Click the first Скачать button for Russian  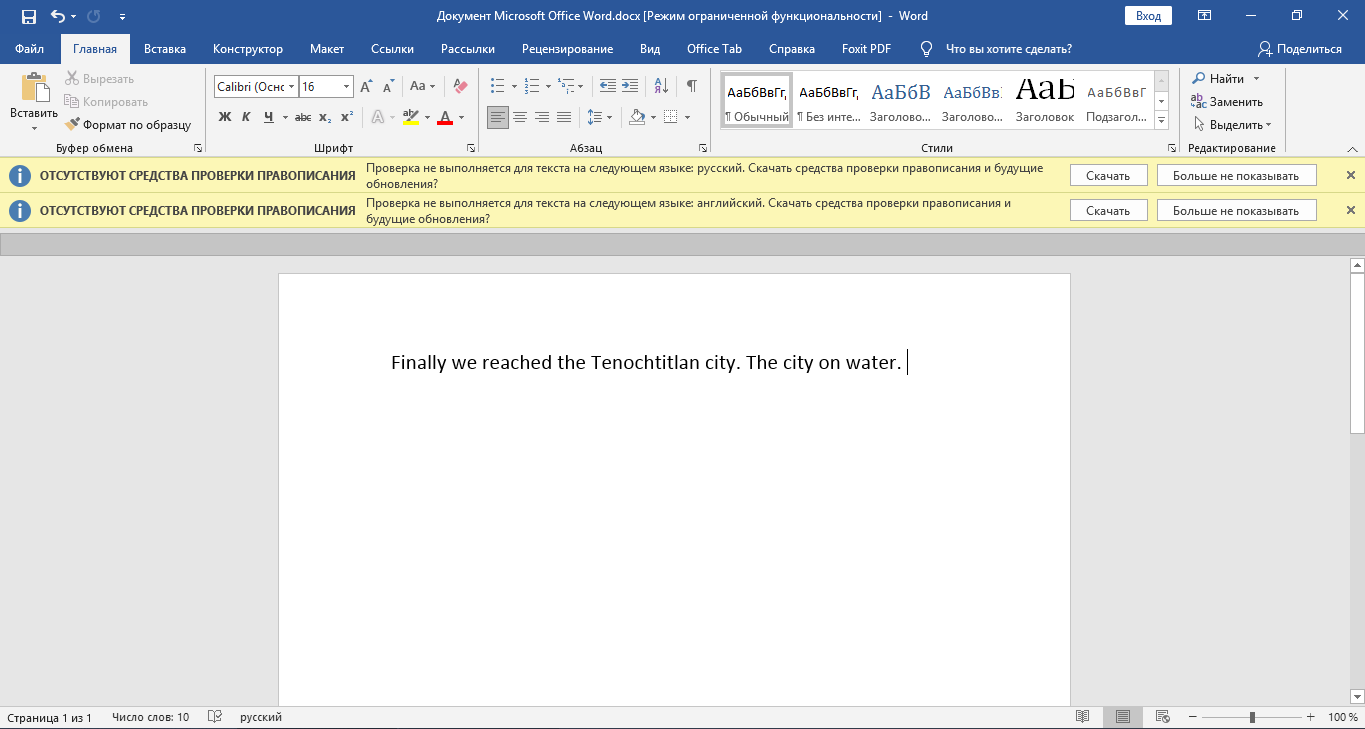1107,176
